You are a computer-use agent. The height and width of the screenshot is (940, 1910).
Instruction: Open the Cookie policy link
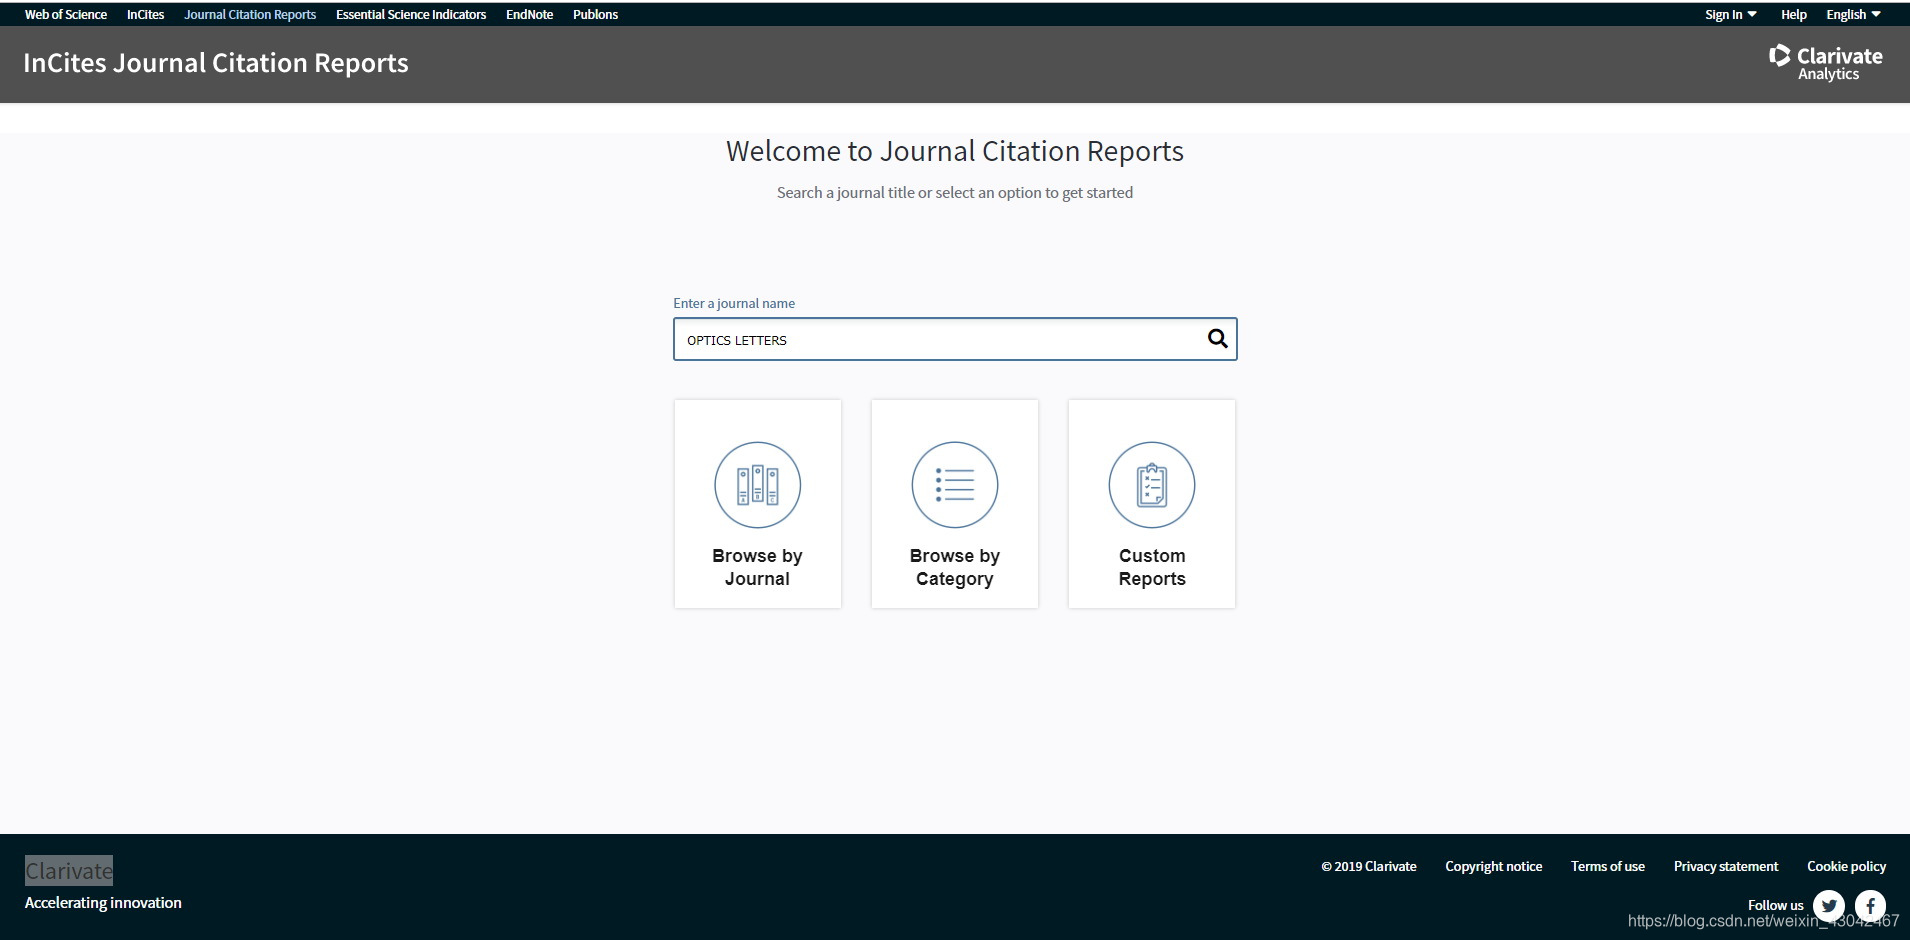click(x=1846, y=866)
